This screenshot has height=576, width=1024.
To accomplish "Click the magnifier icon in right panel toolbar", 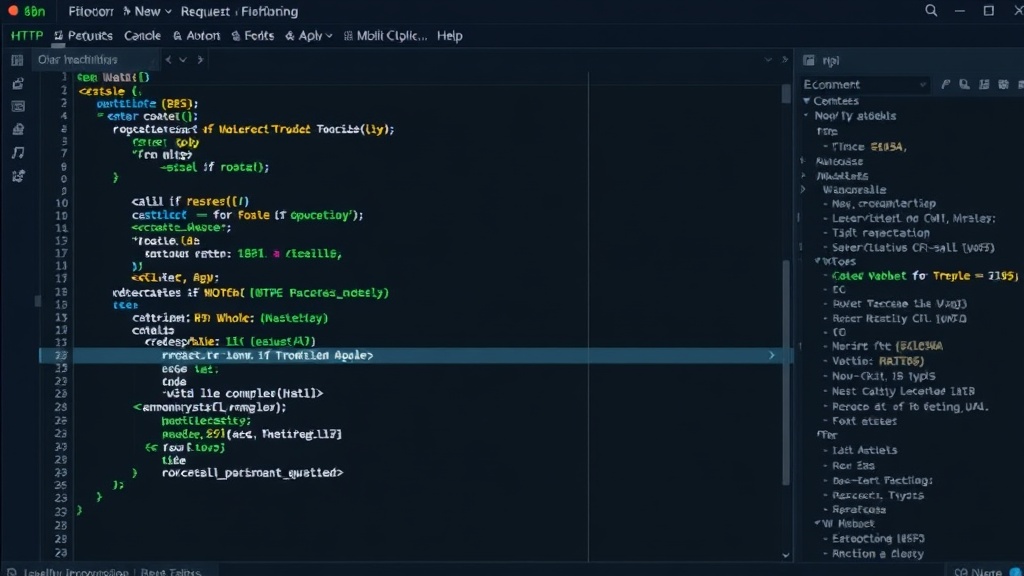I will (x=965, y=84).
